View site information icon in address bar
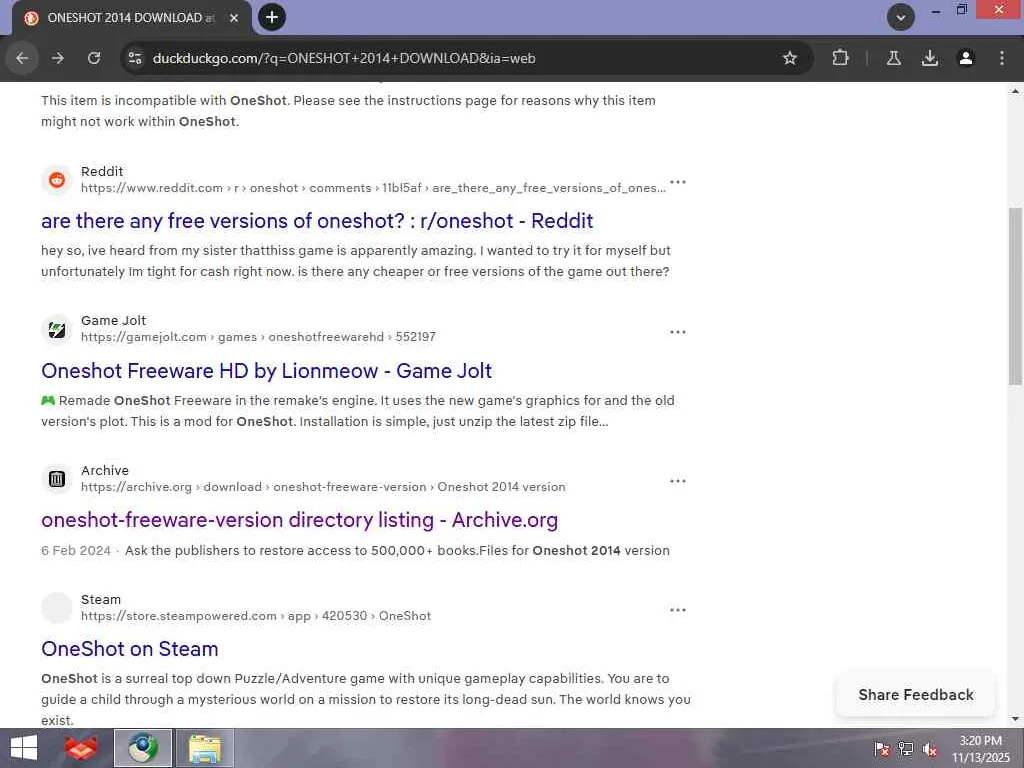 pyautogui.click(x=135, y=58)
